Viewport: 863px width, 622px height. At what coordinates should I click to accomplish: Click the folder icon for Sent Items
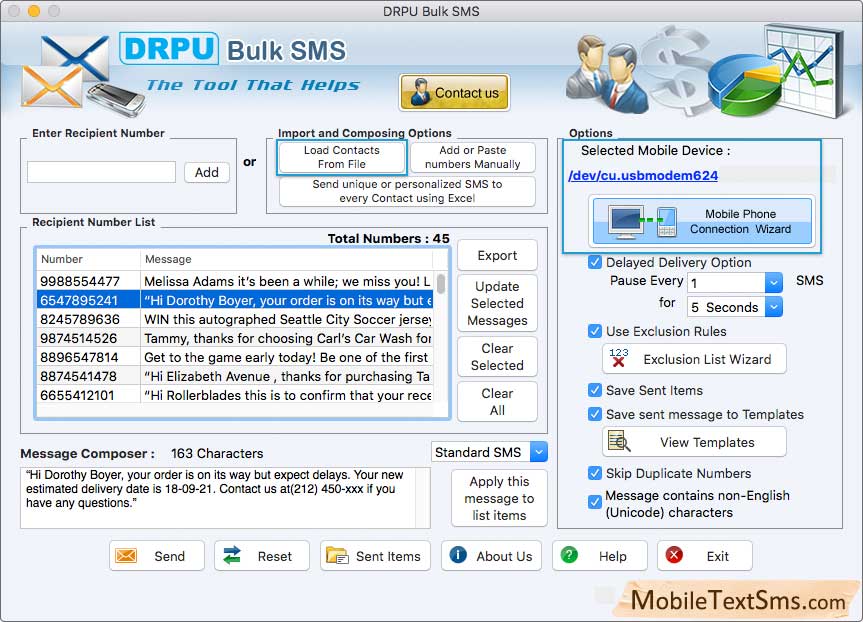tap(337, 555)
